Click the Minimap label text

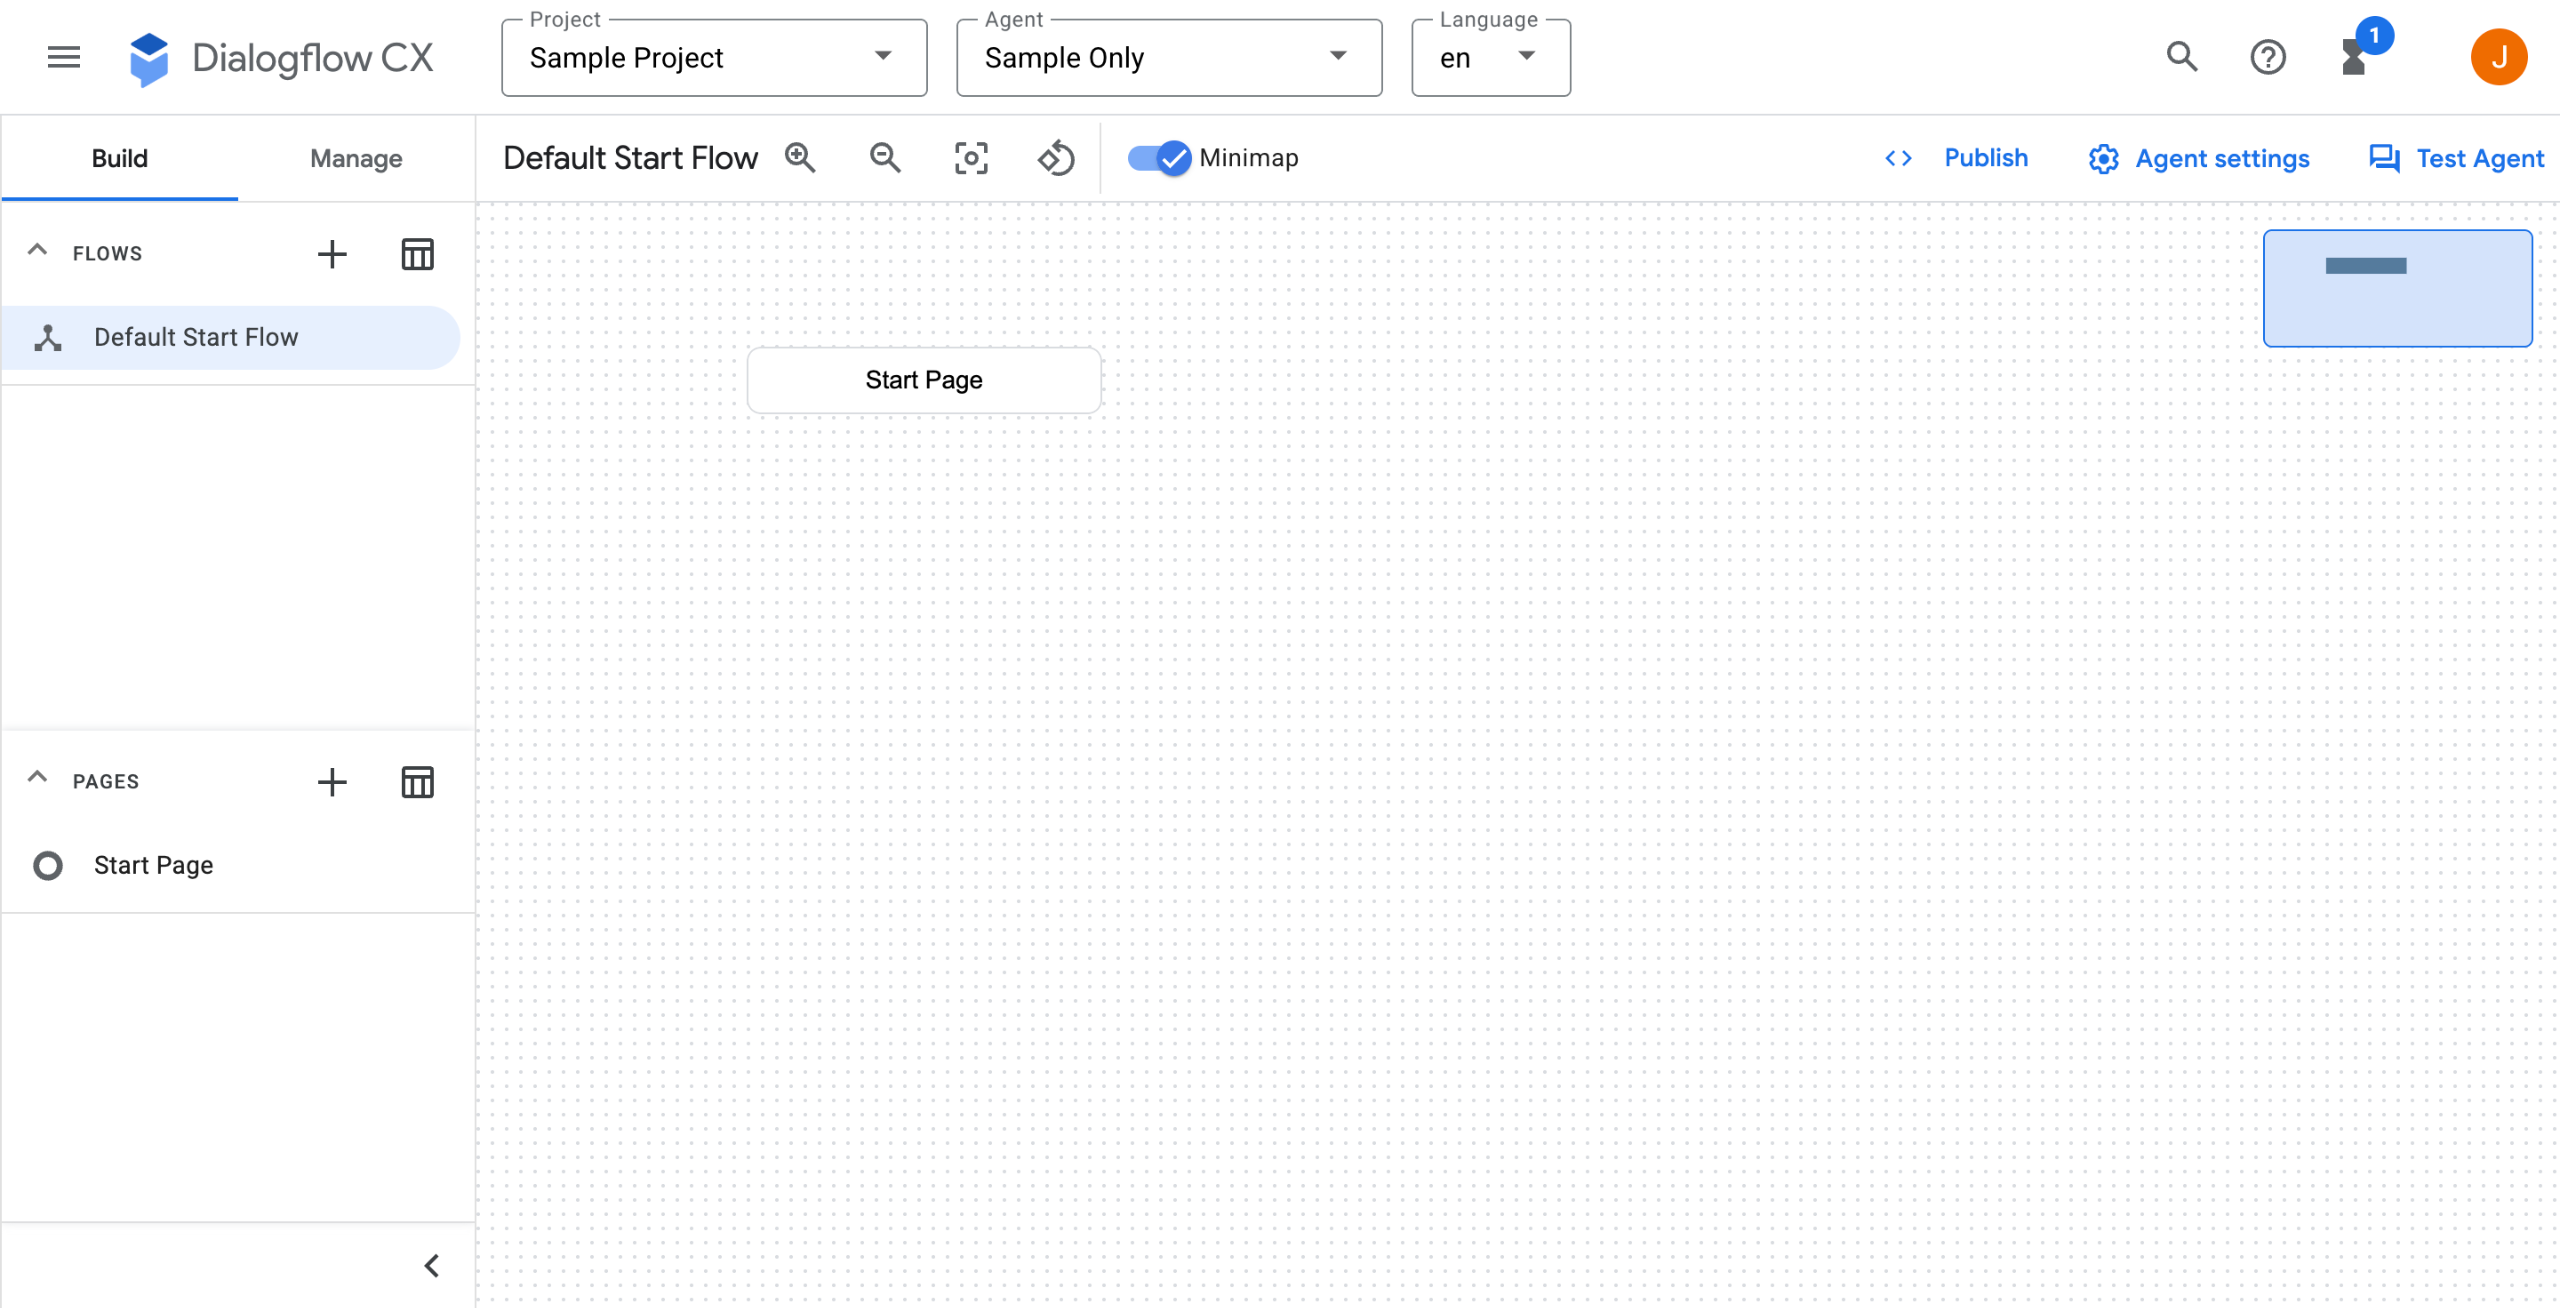pos(1248,158)
